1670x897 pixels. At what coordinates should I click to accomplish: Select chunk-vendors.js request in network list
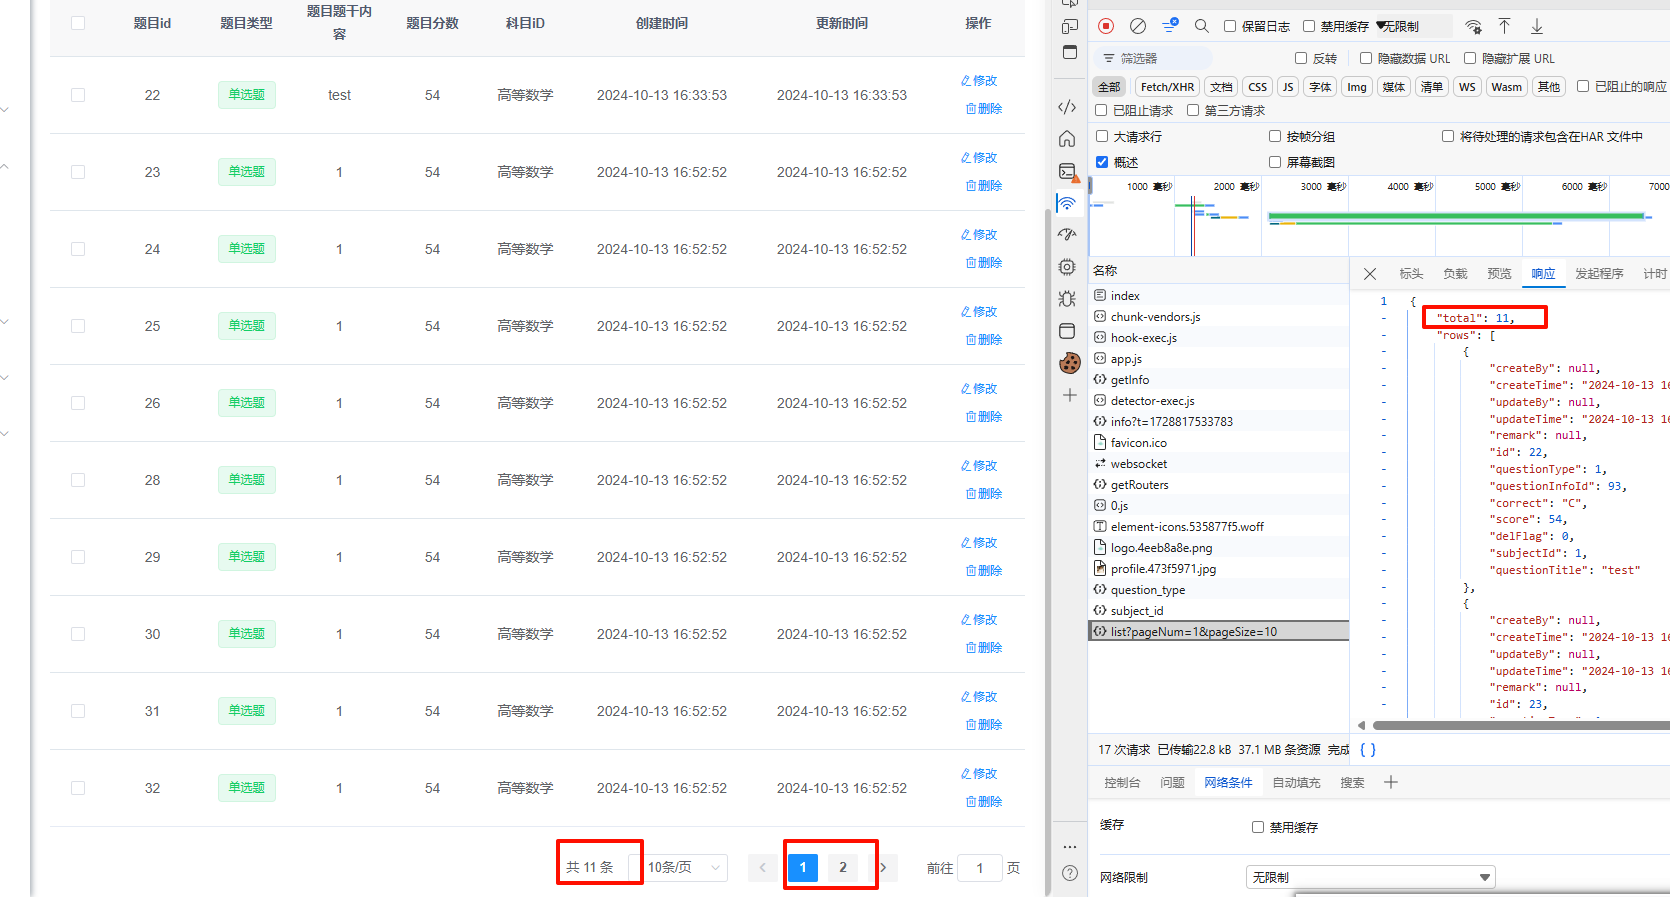point(1218,317)
